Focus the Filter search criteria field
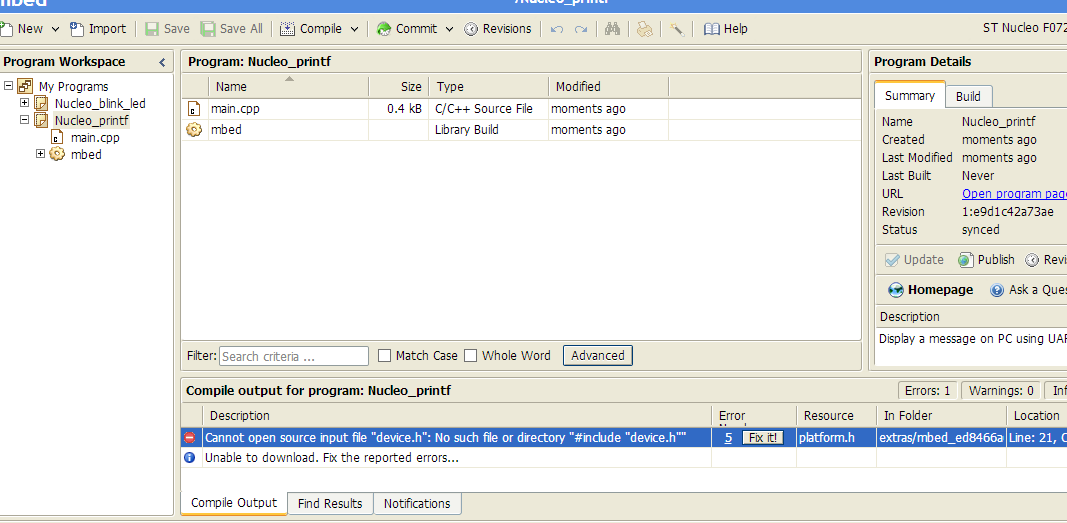This screenshot has width=1067, height=523. tap(293, 356)
